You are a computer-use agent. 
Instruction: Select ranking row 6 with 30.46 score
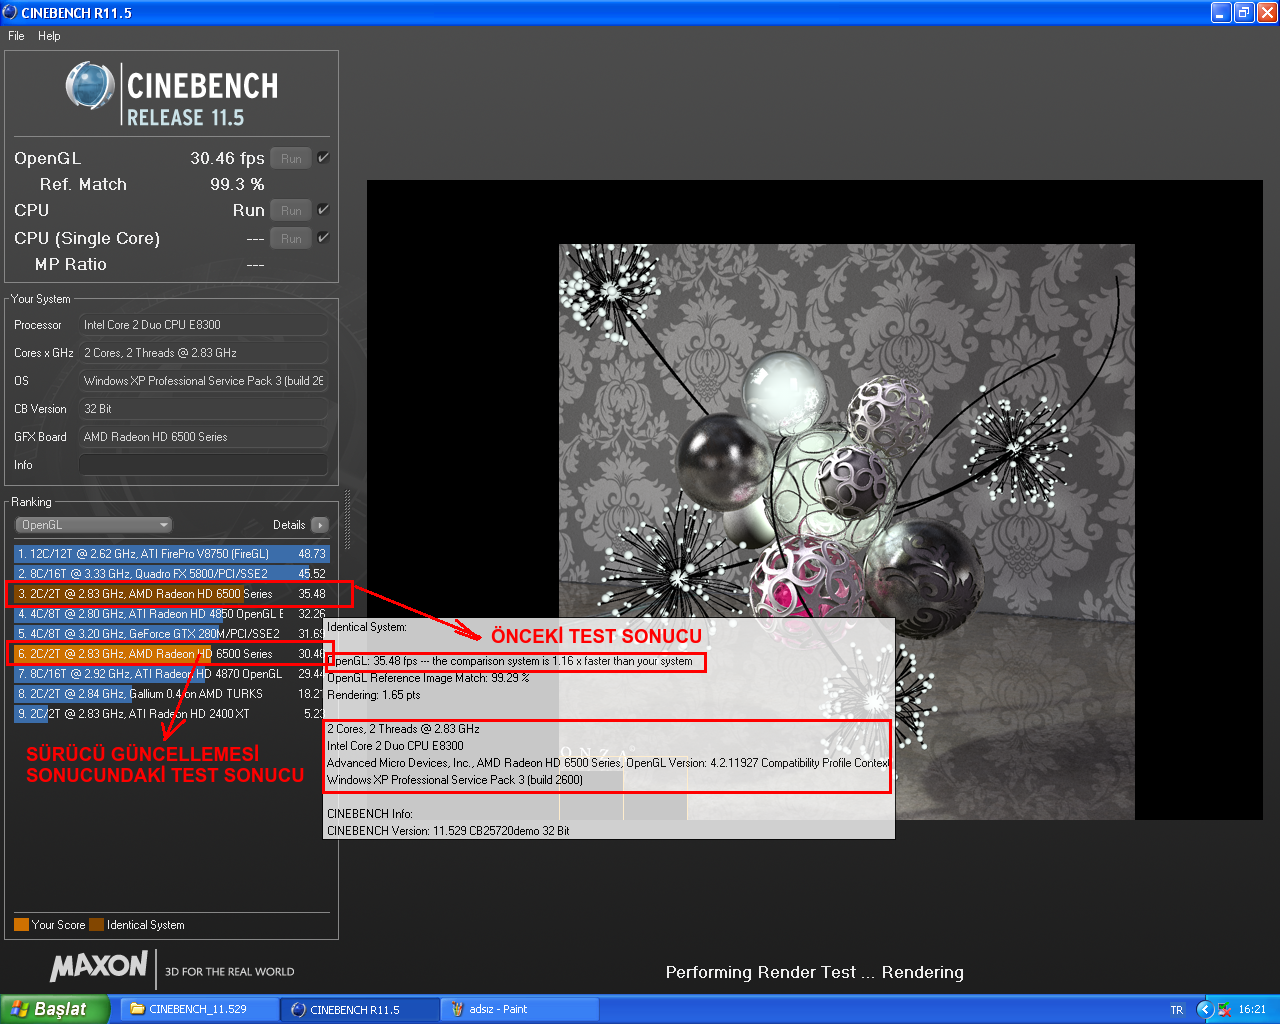coord(171,654)
